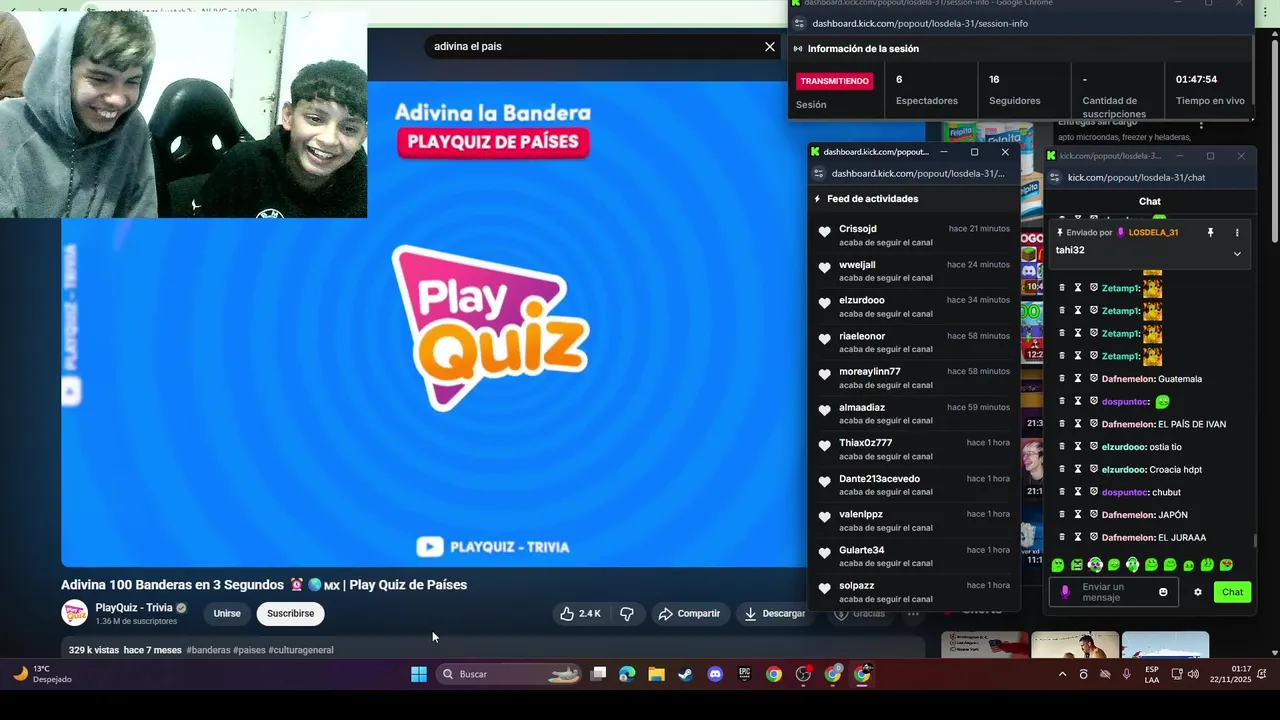
Task: Focus the YouTube search field 'adivina el pais'
Action: (x=595, y=47)
